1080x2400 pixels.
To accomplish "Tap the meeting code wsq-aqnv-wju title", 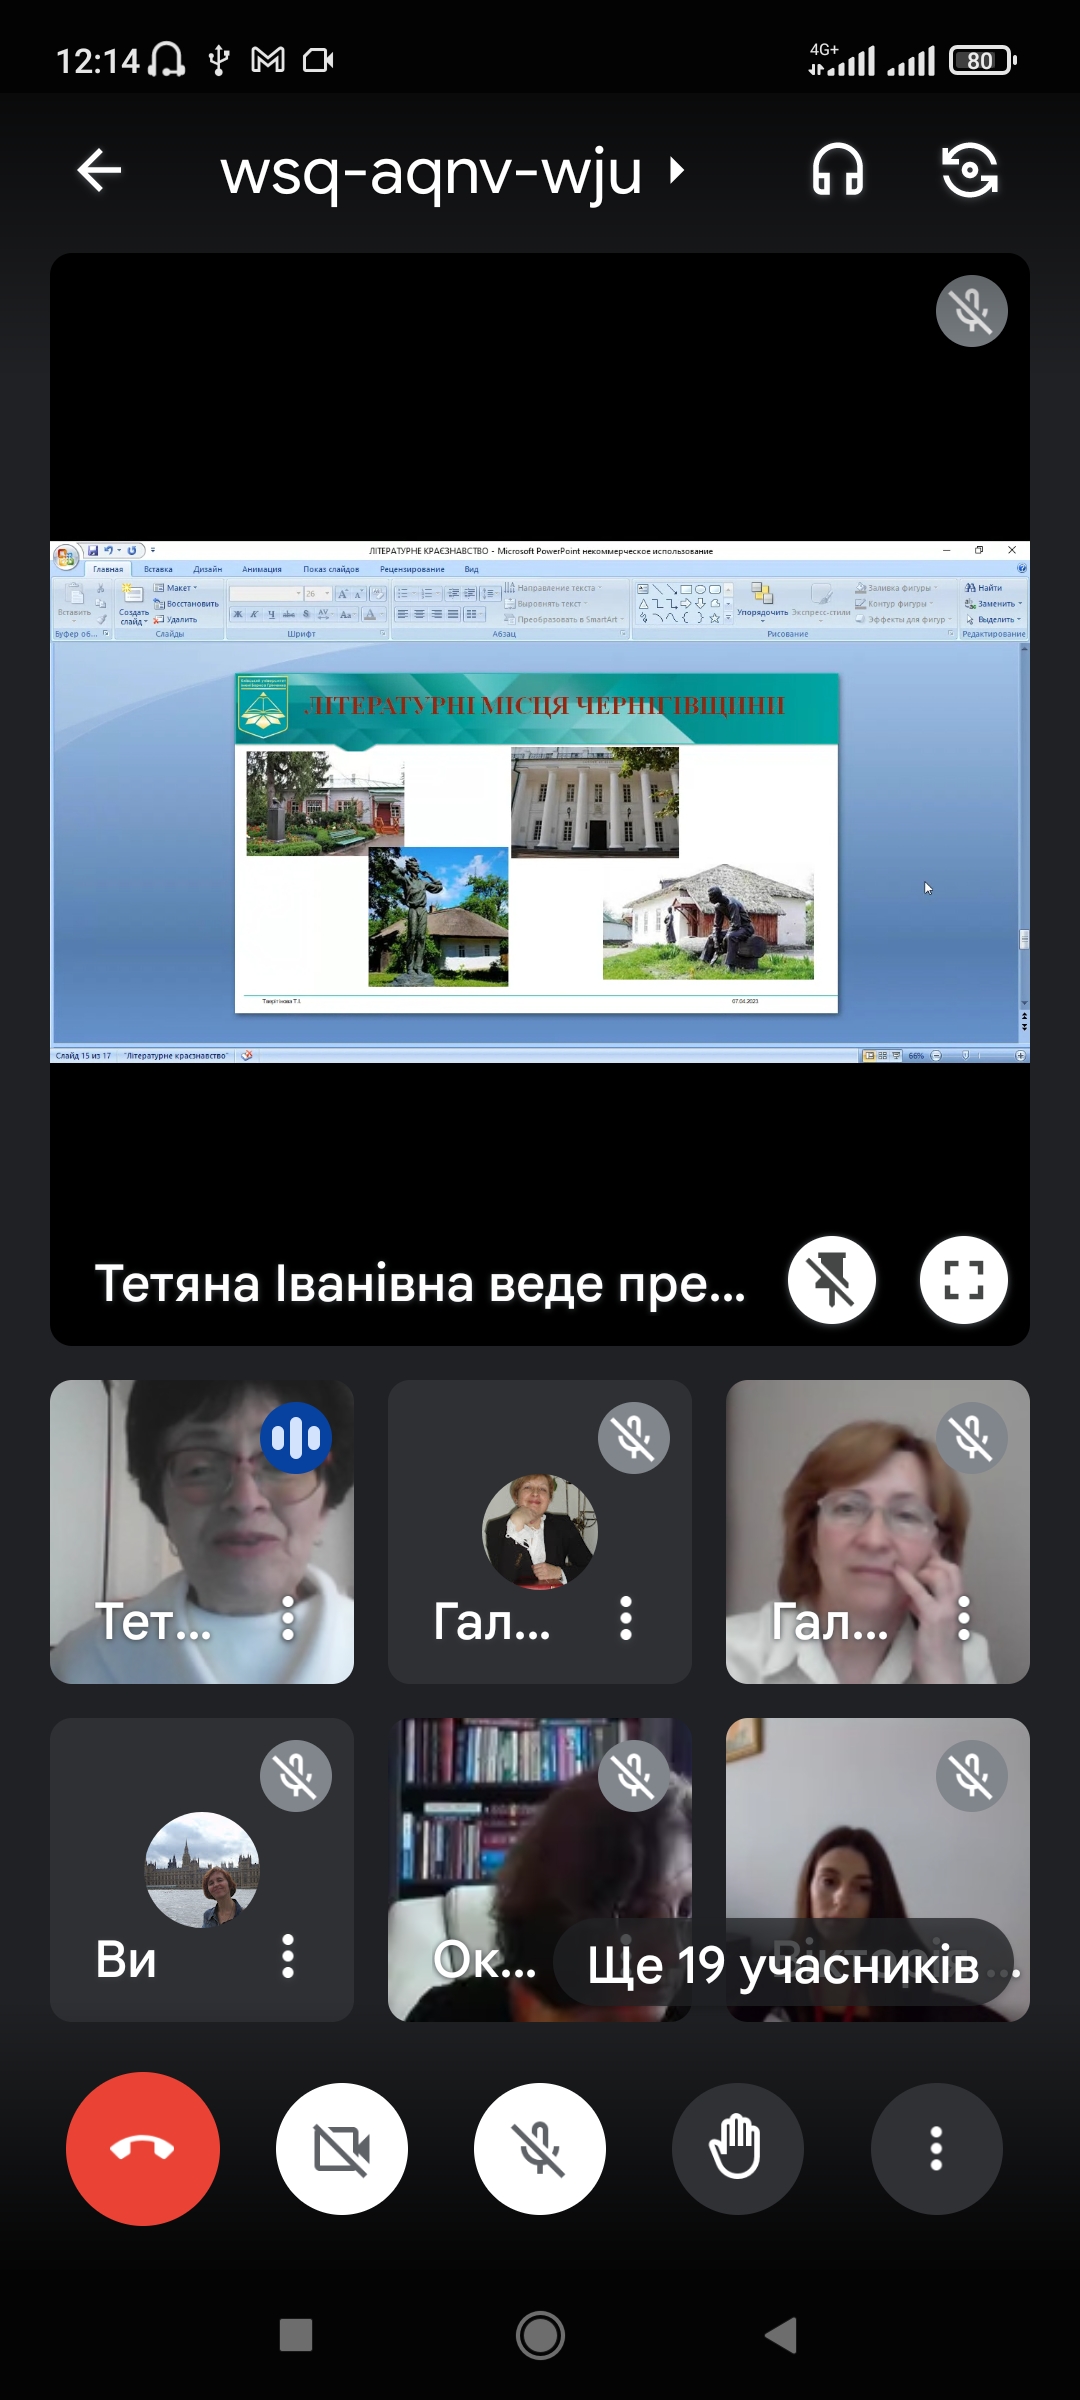I will pyautogui.click(x=430, y=172).
